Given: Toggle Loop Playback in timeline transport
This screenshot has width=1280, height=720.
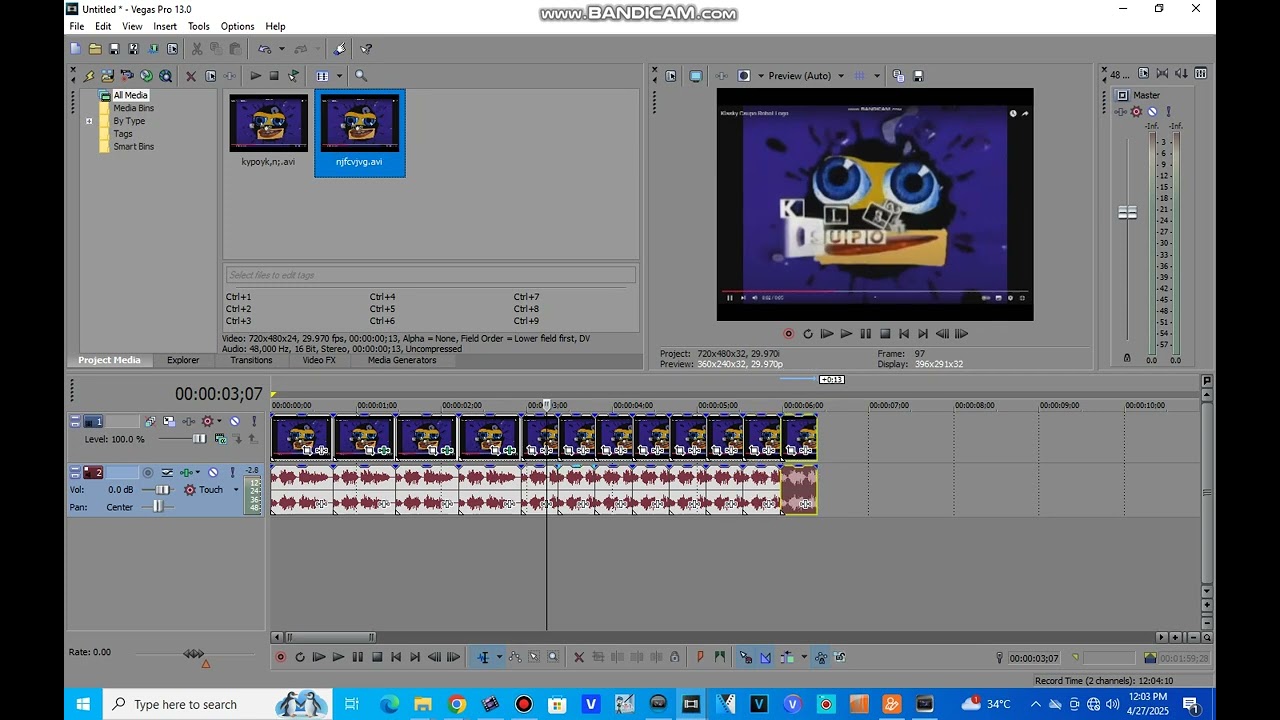Looking at the screenshot, I should coord(299,657).
